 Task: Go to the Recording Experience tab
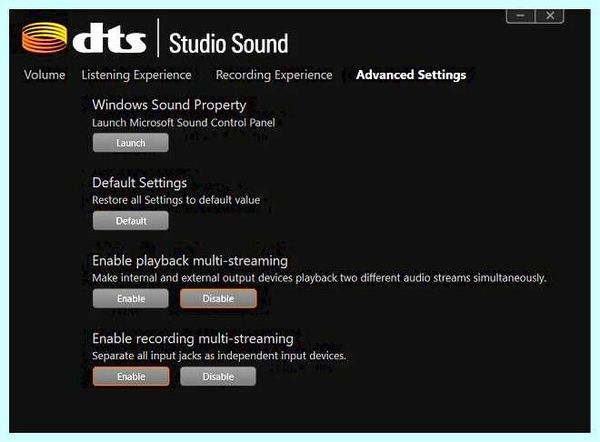(274, 75)
